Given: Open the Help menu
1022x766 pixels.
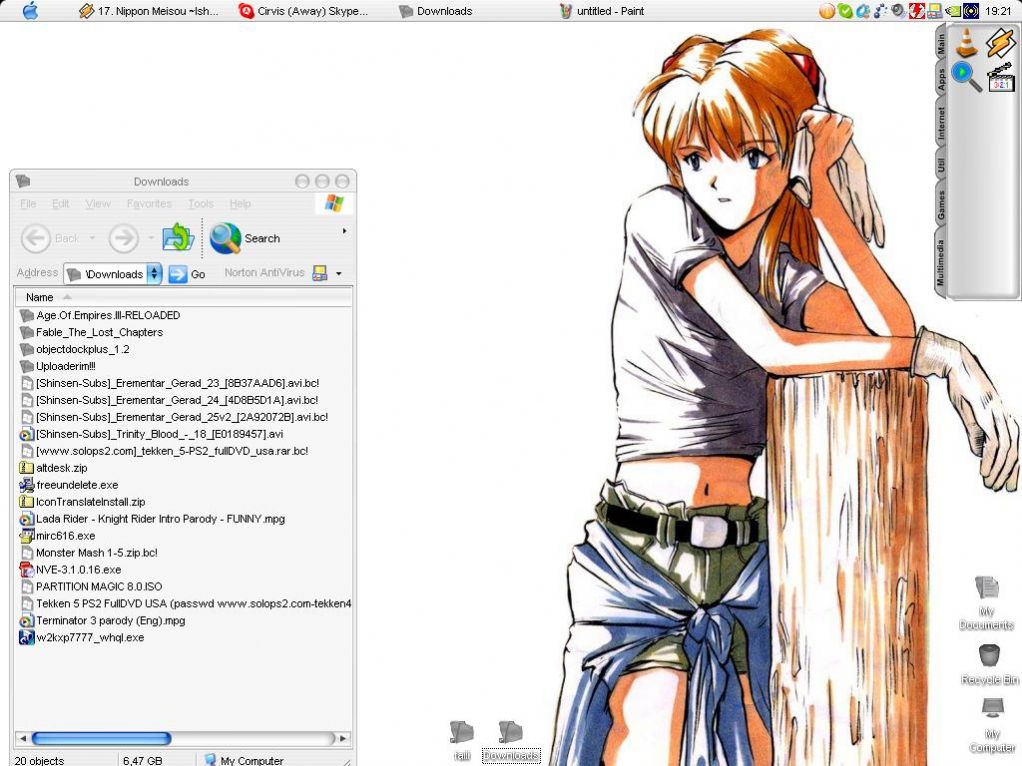Looking at the screenshot, I should pos(240,203).
